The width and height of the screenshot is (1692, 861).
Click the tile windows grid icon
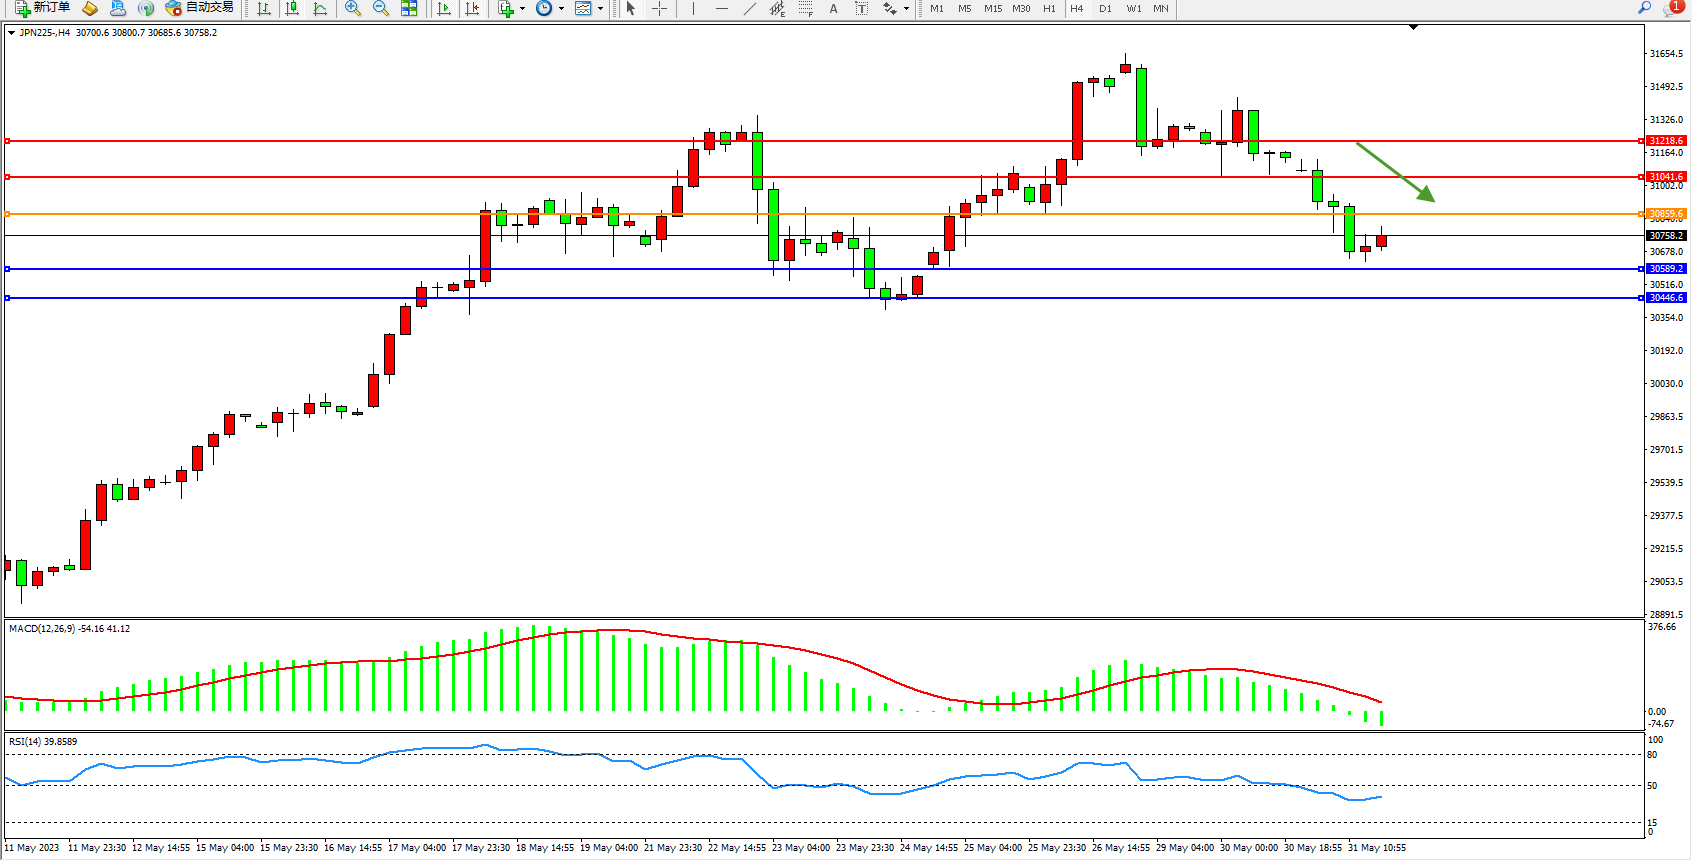coord(409,8)
